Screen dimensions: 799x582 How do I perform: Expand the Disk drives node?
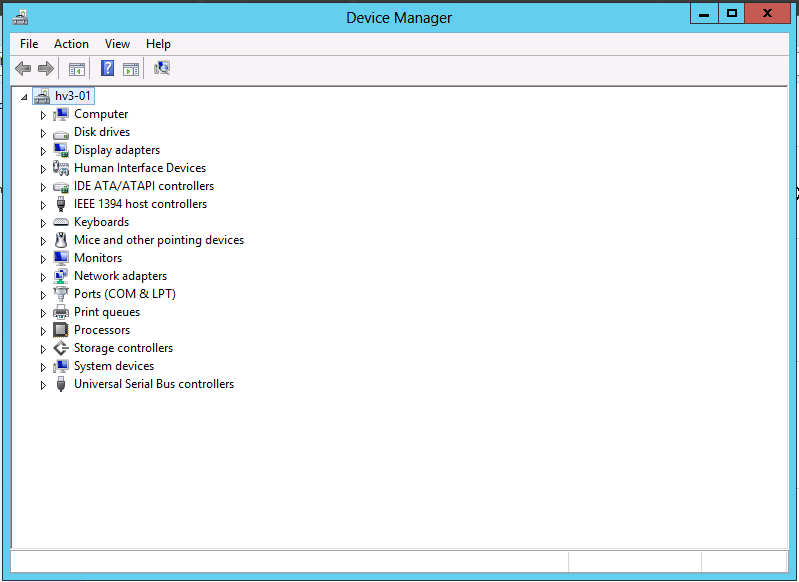(x=43, y=133)
